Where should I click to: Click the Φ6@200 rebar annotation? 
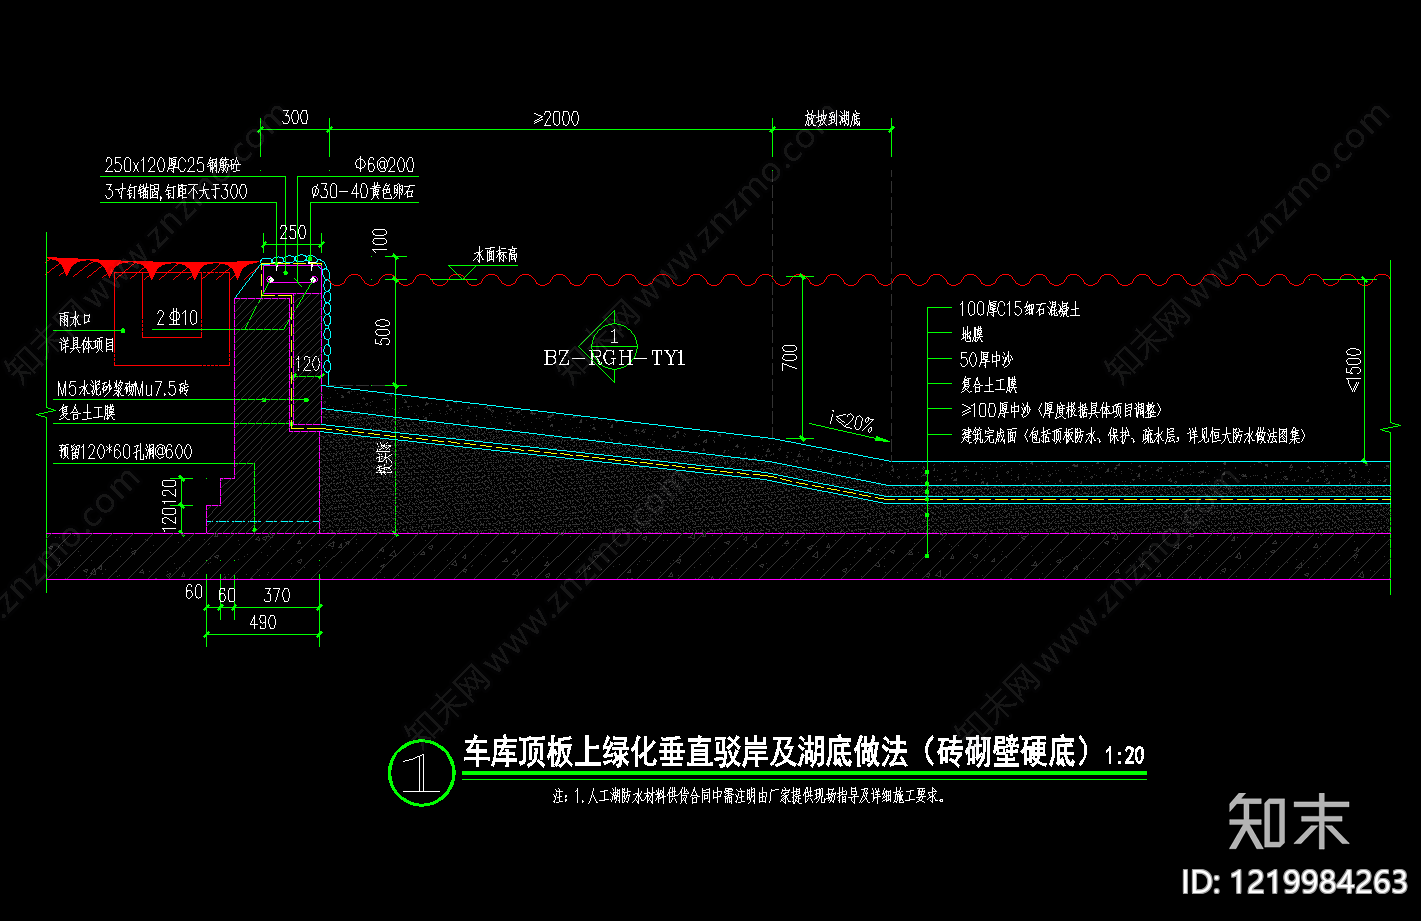[384, 165]
